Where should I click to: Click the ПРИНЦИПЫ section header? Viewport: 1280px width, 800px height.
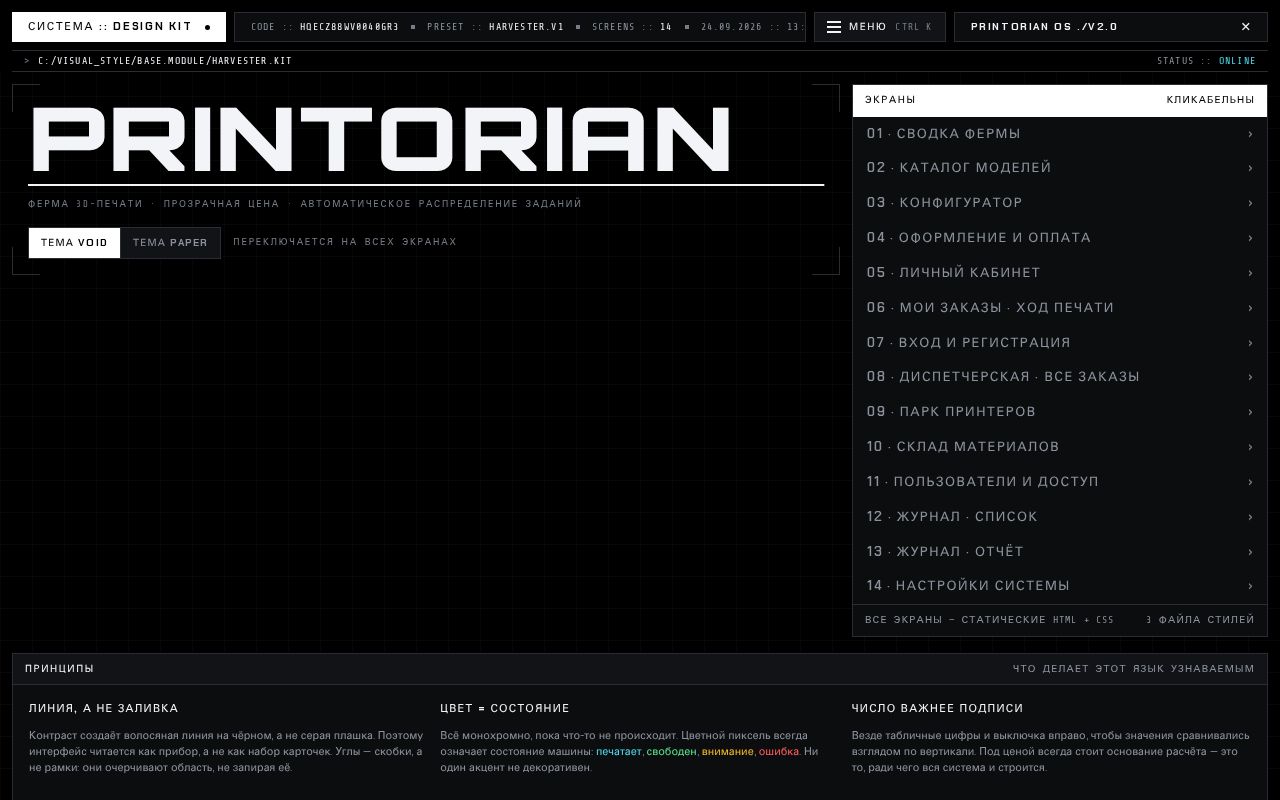coord(640,669)
